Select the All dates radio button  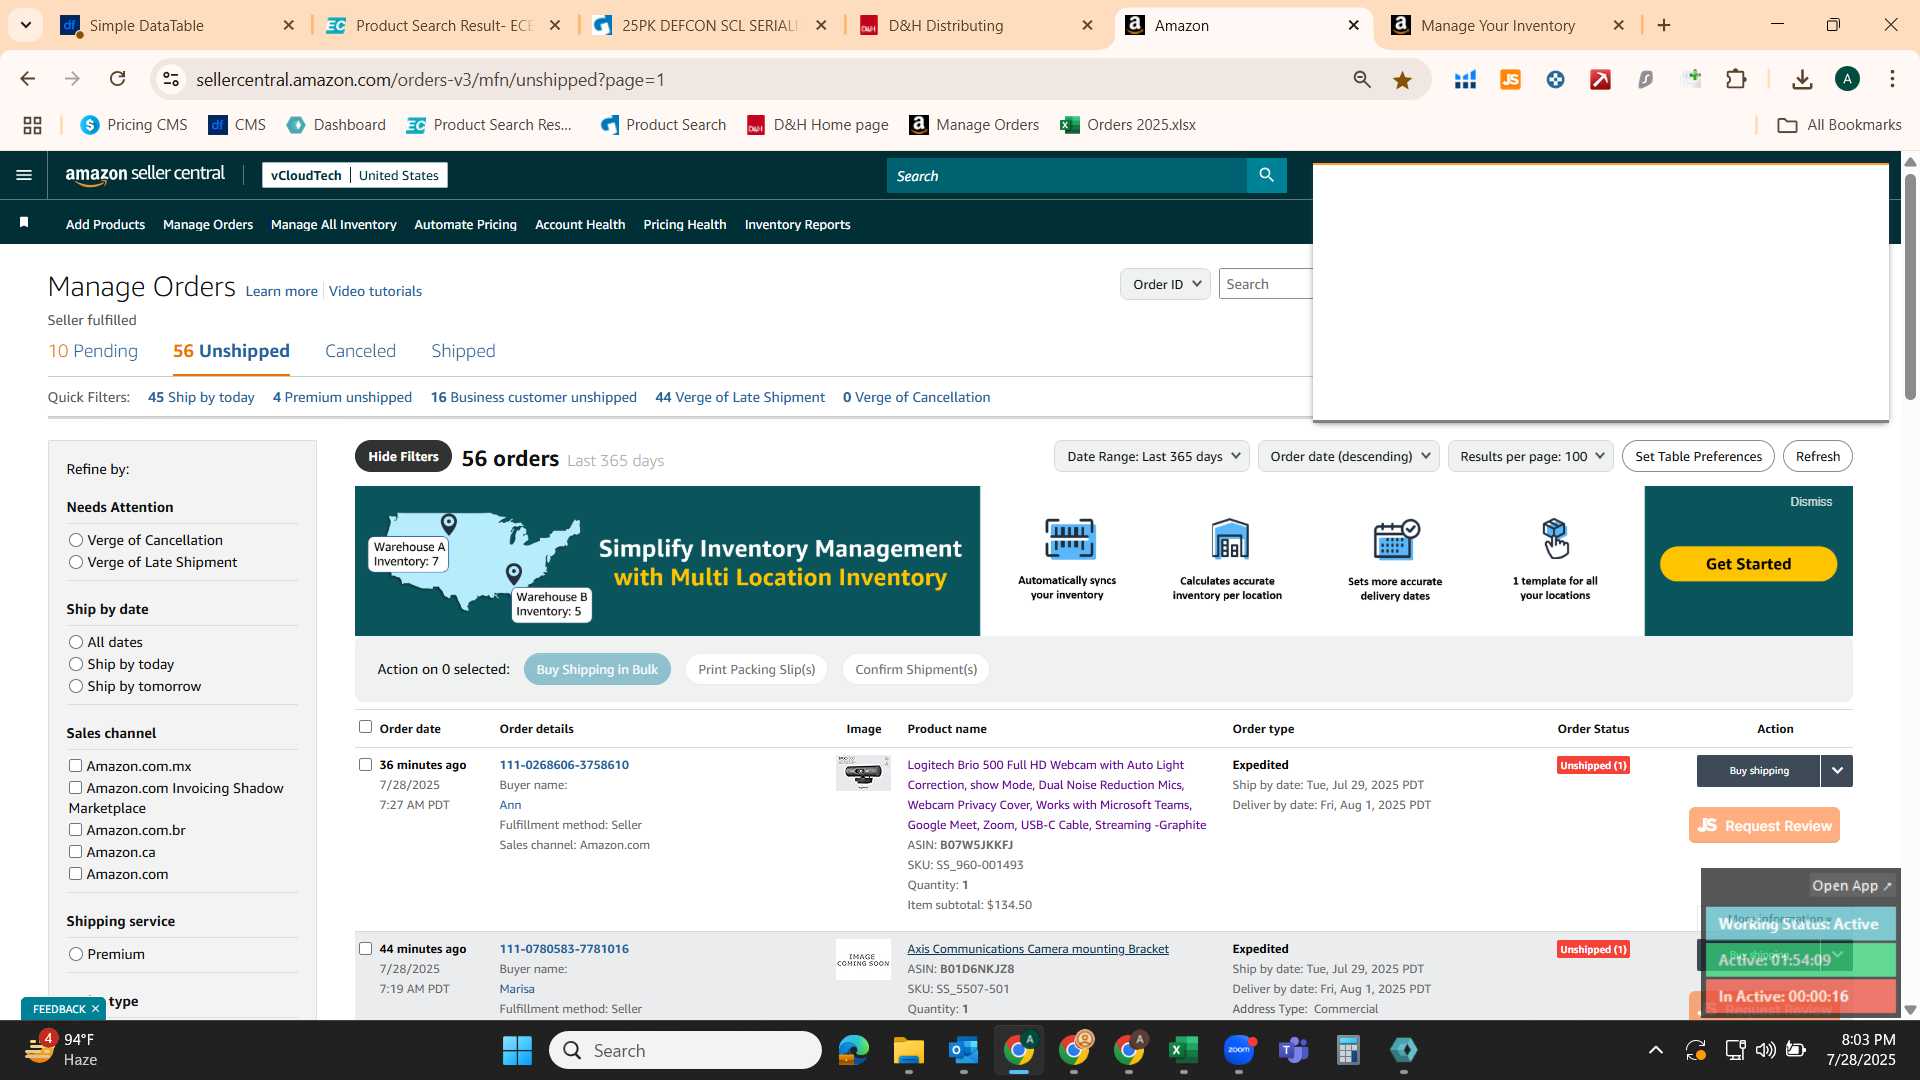click(x=76, y=642)
